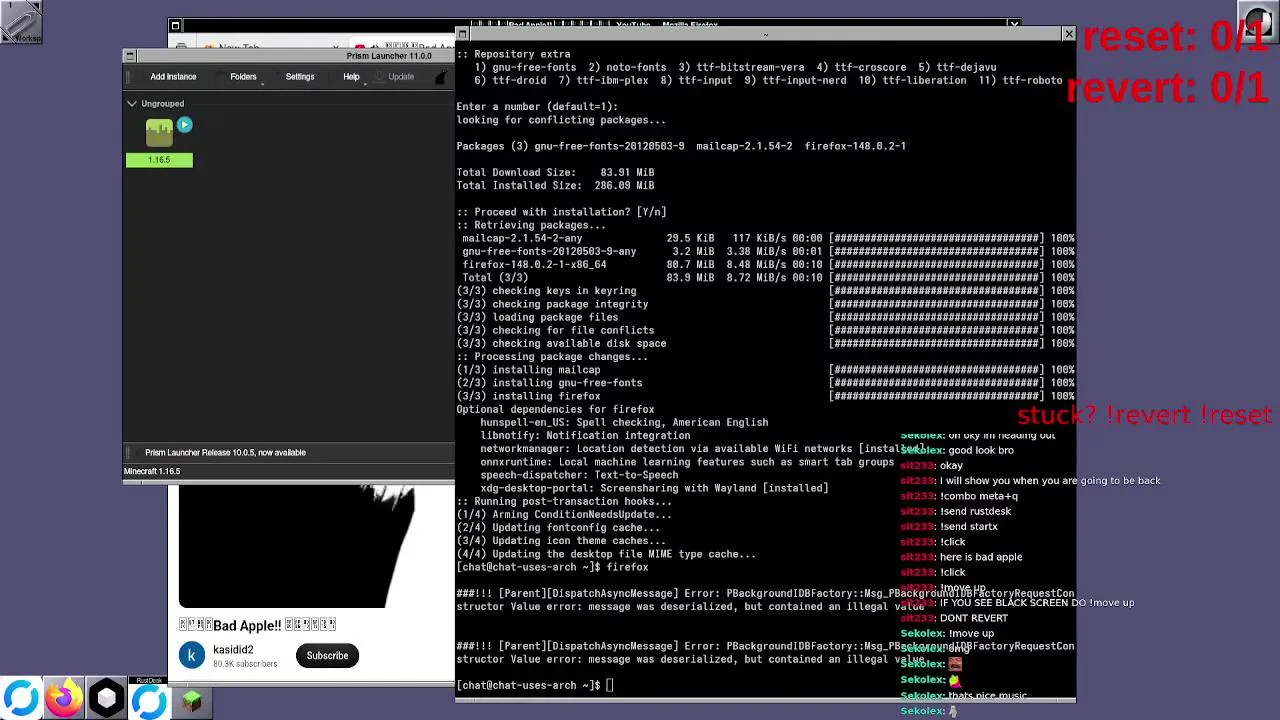This screenshot has width=1280, height=720.
Task: Subscribe to the kasidid2 channel
Action: click(x=327, y=656)
